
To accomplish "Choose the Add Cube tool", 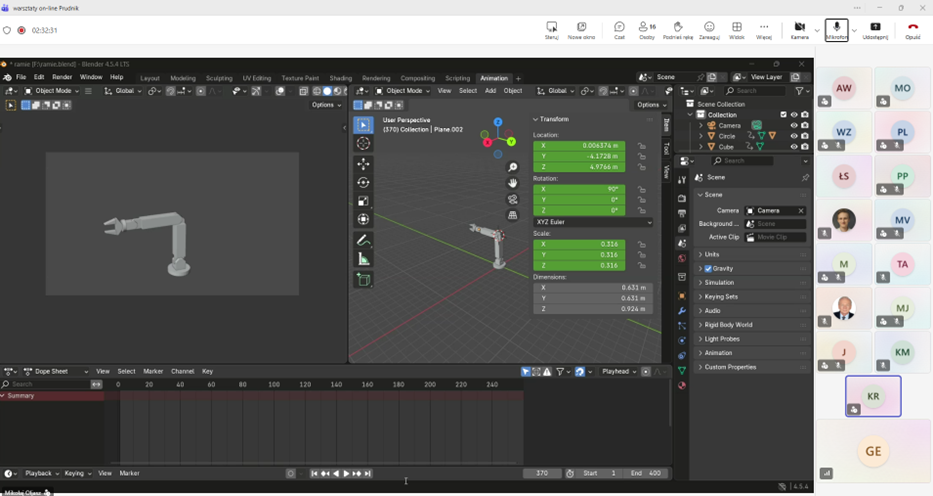I will 363,280.
